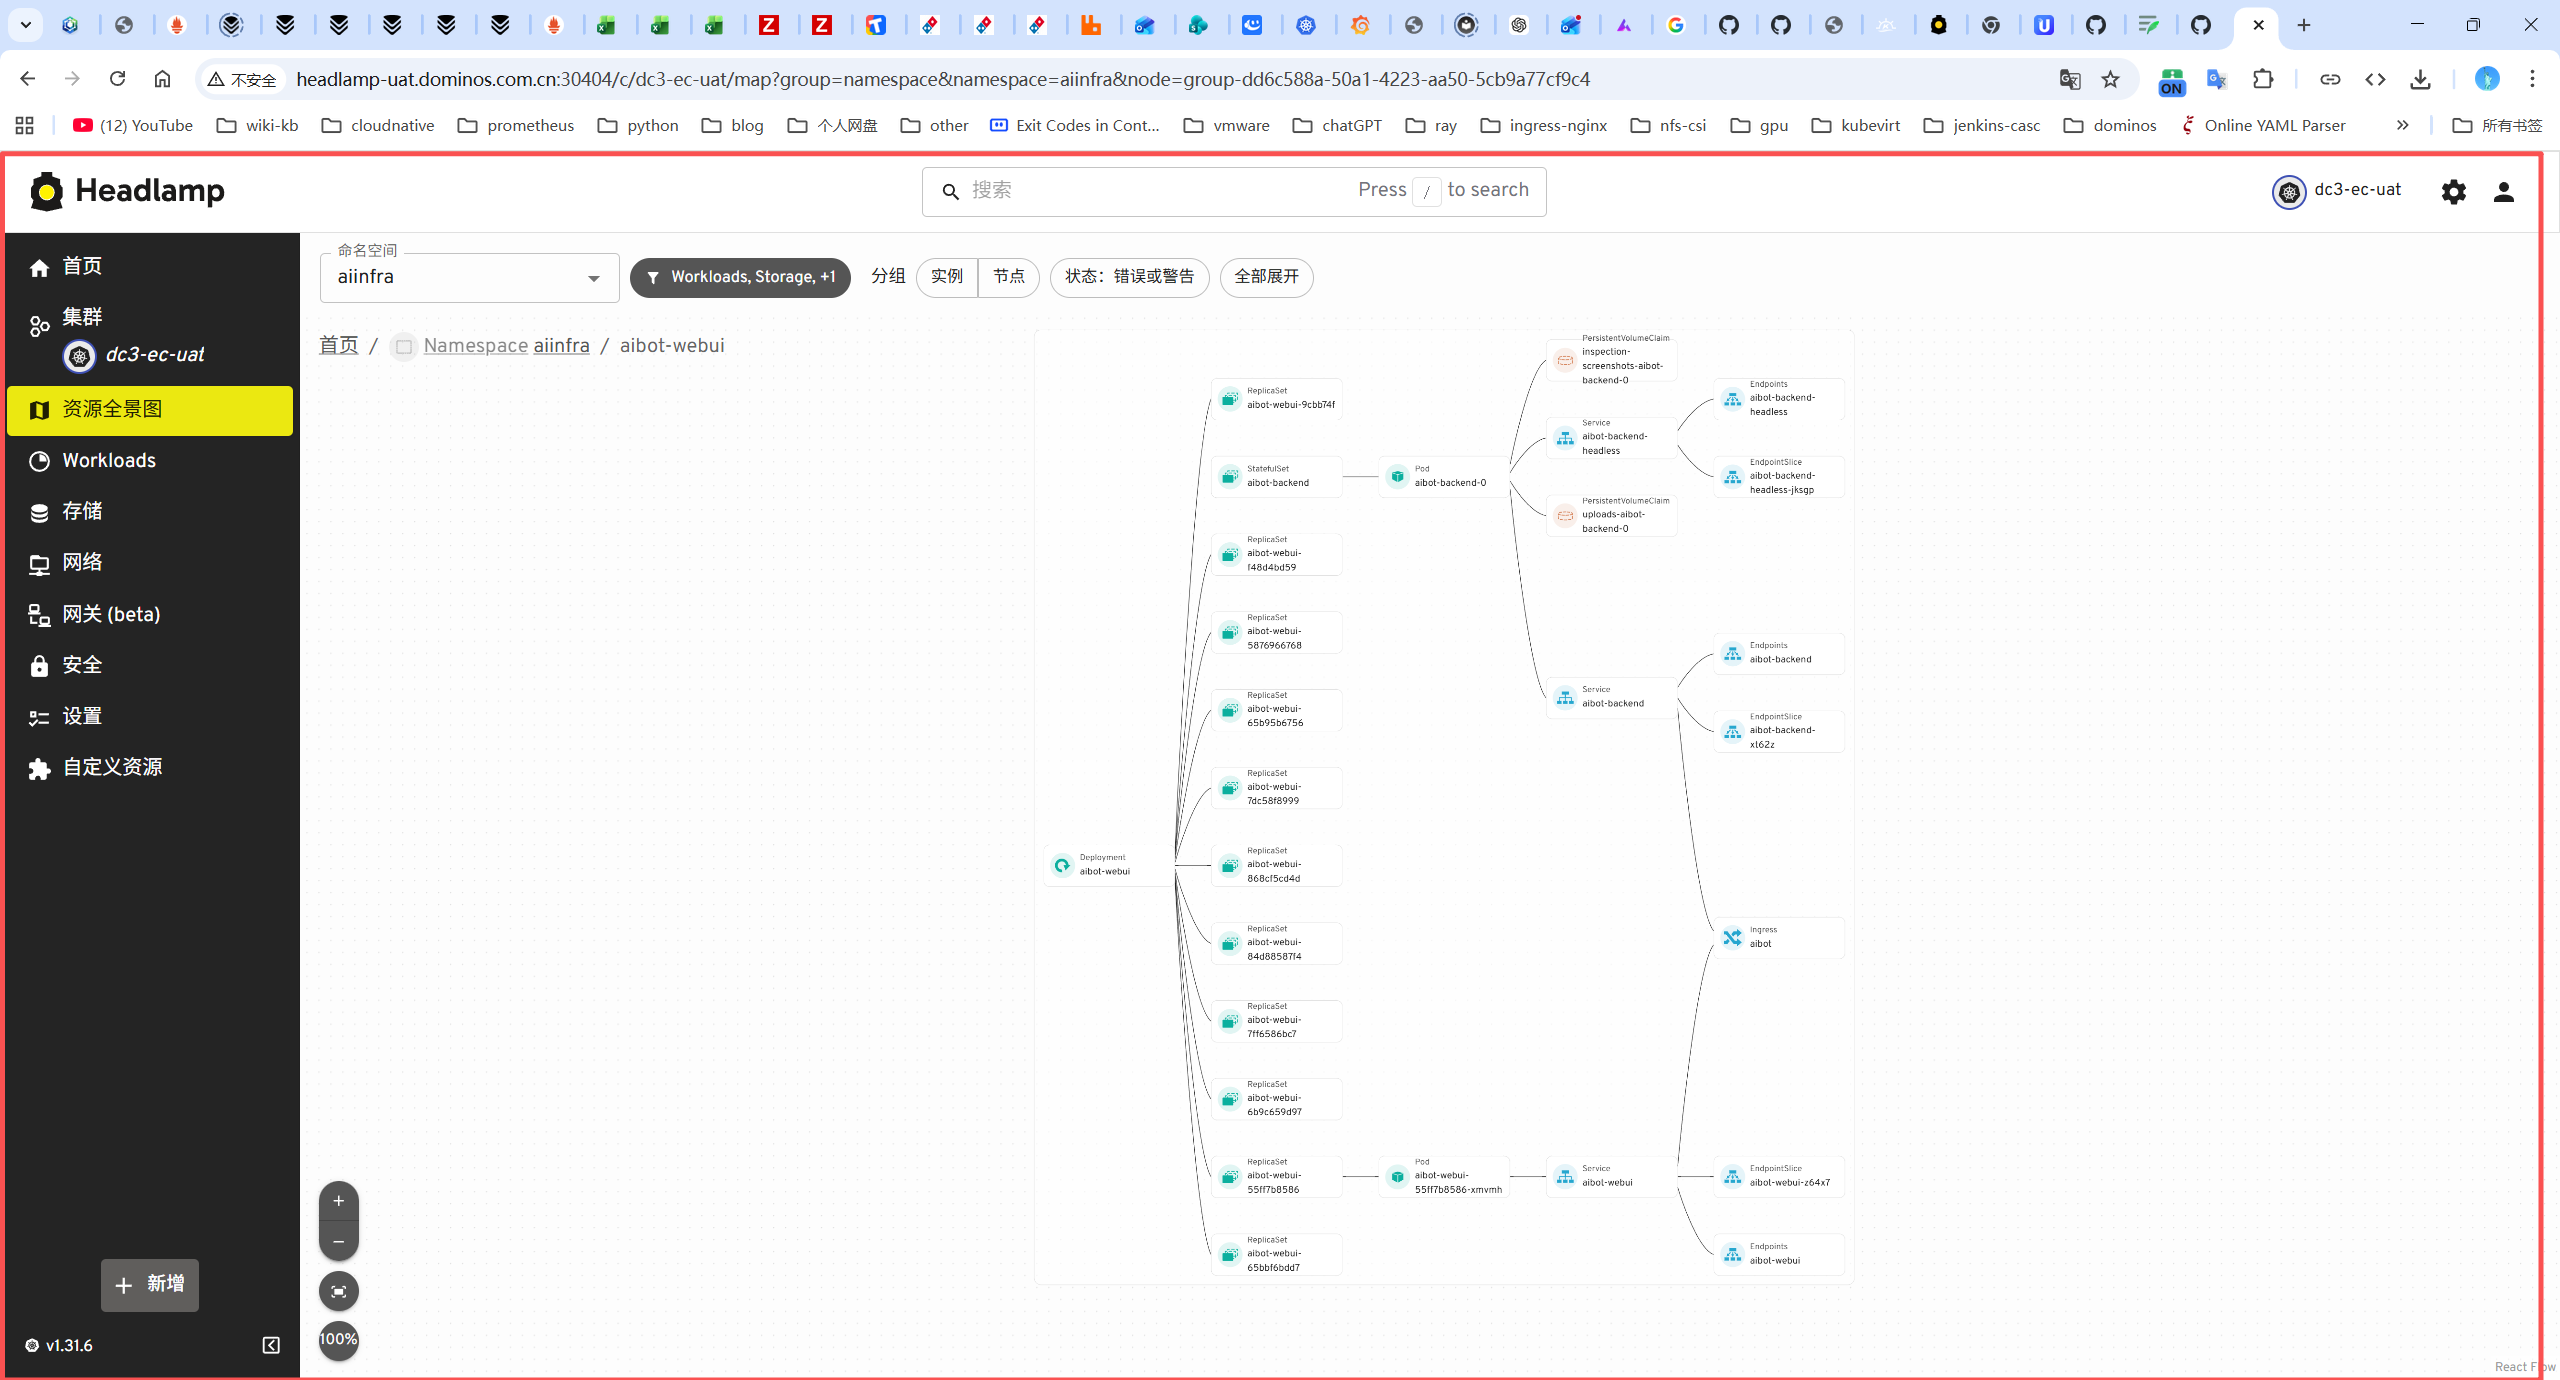The height and width of the screenshot is (1380, 2560).
Task: Select ReplicaSet aibot-webui-9cbb74f node
Action: pyautogui.click(x=1277, y=398)
